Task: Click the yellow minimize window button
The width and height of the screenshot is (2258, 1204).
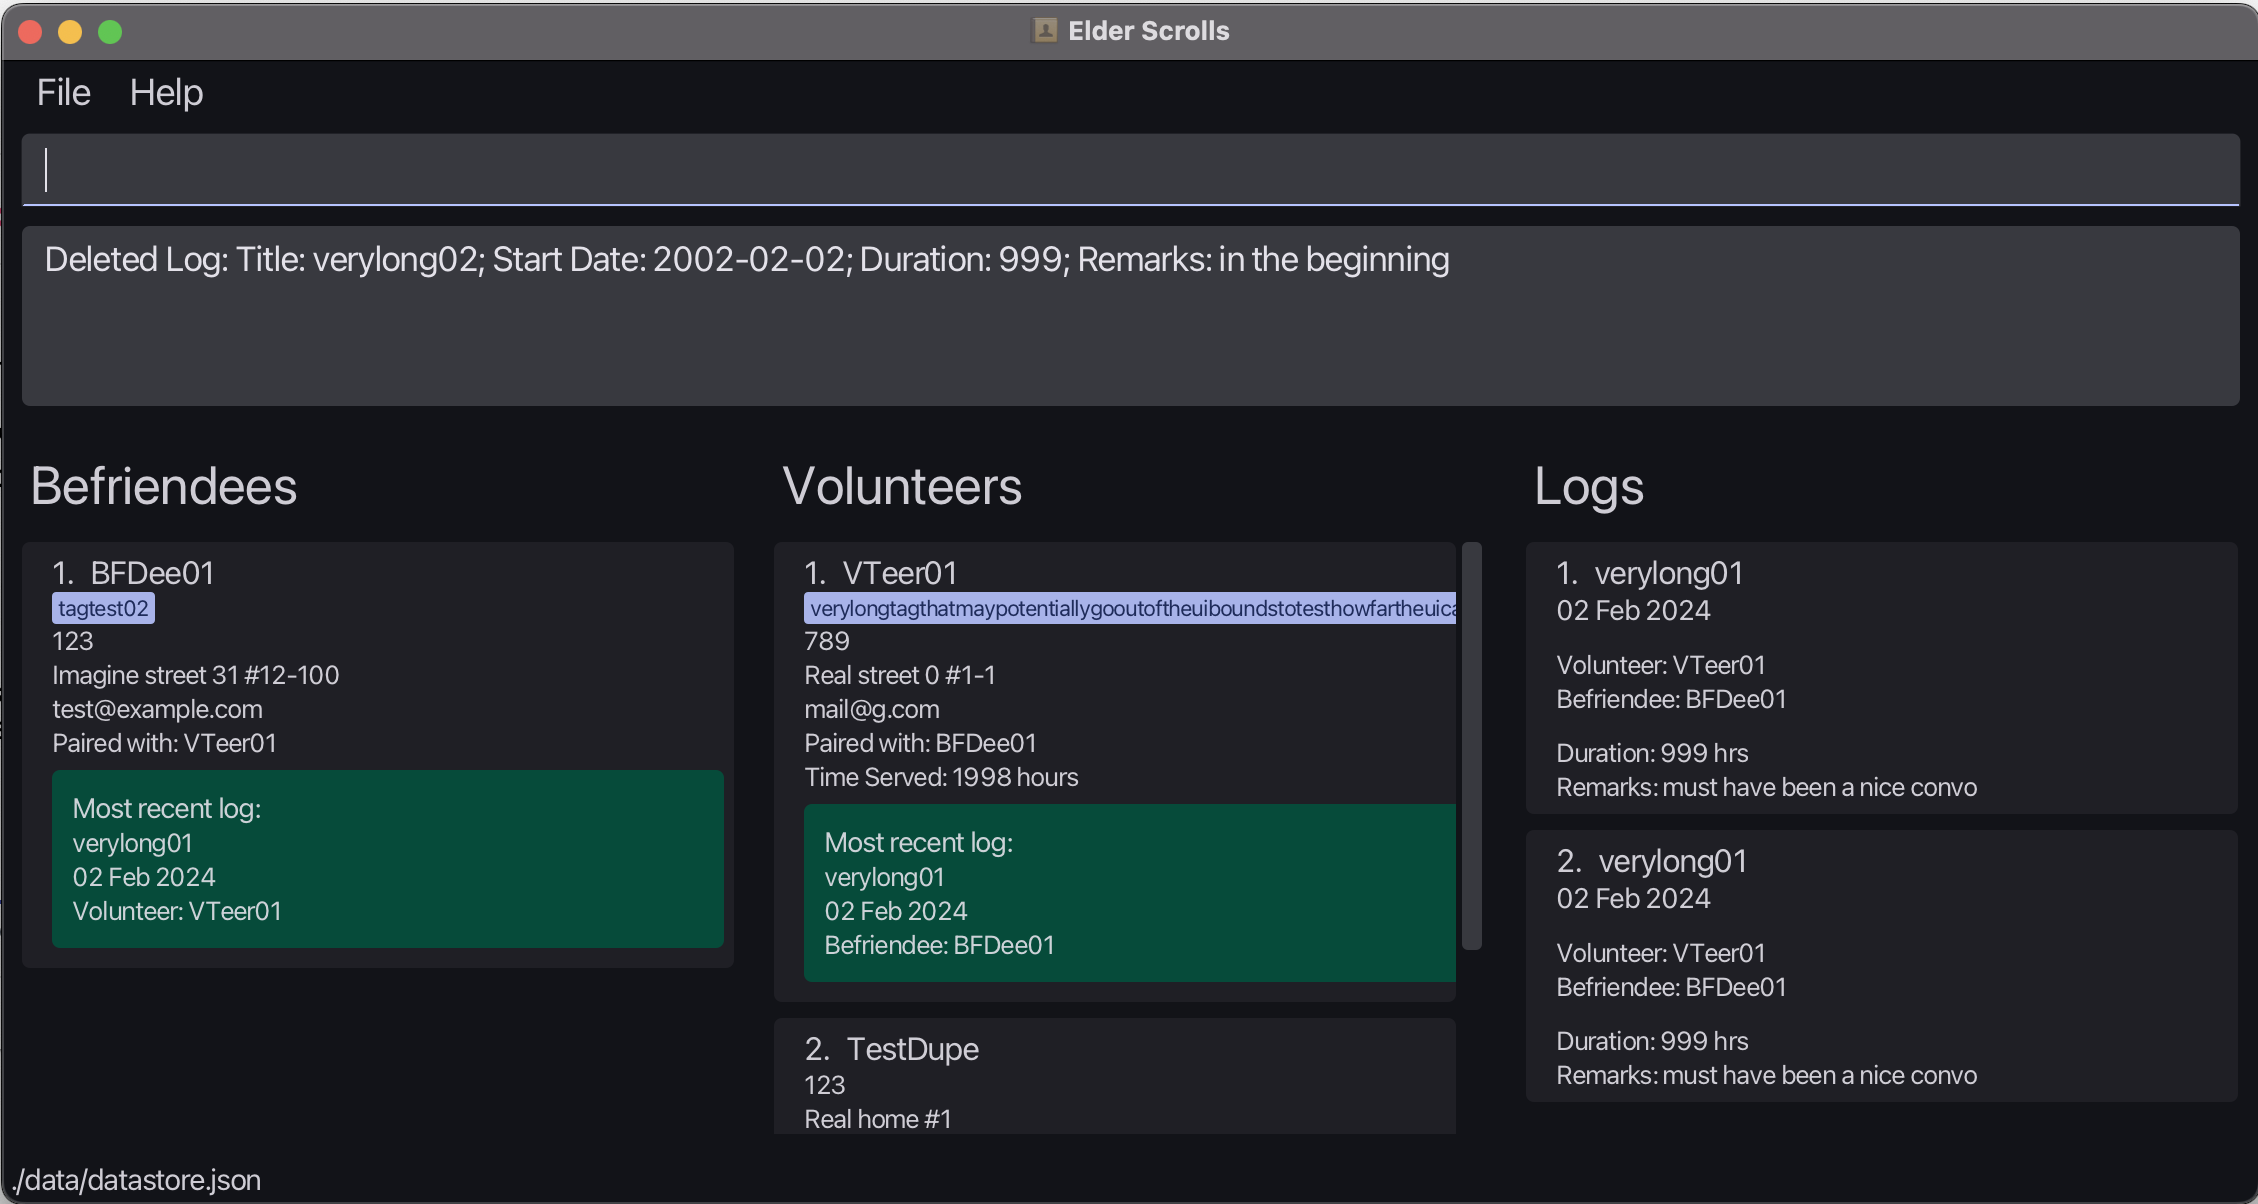Action: click(70, 32)
